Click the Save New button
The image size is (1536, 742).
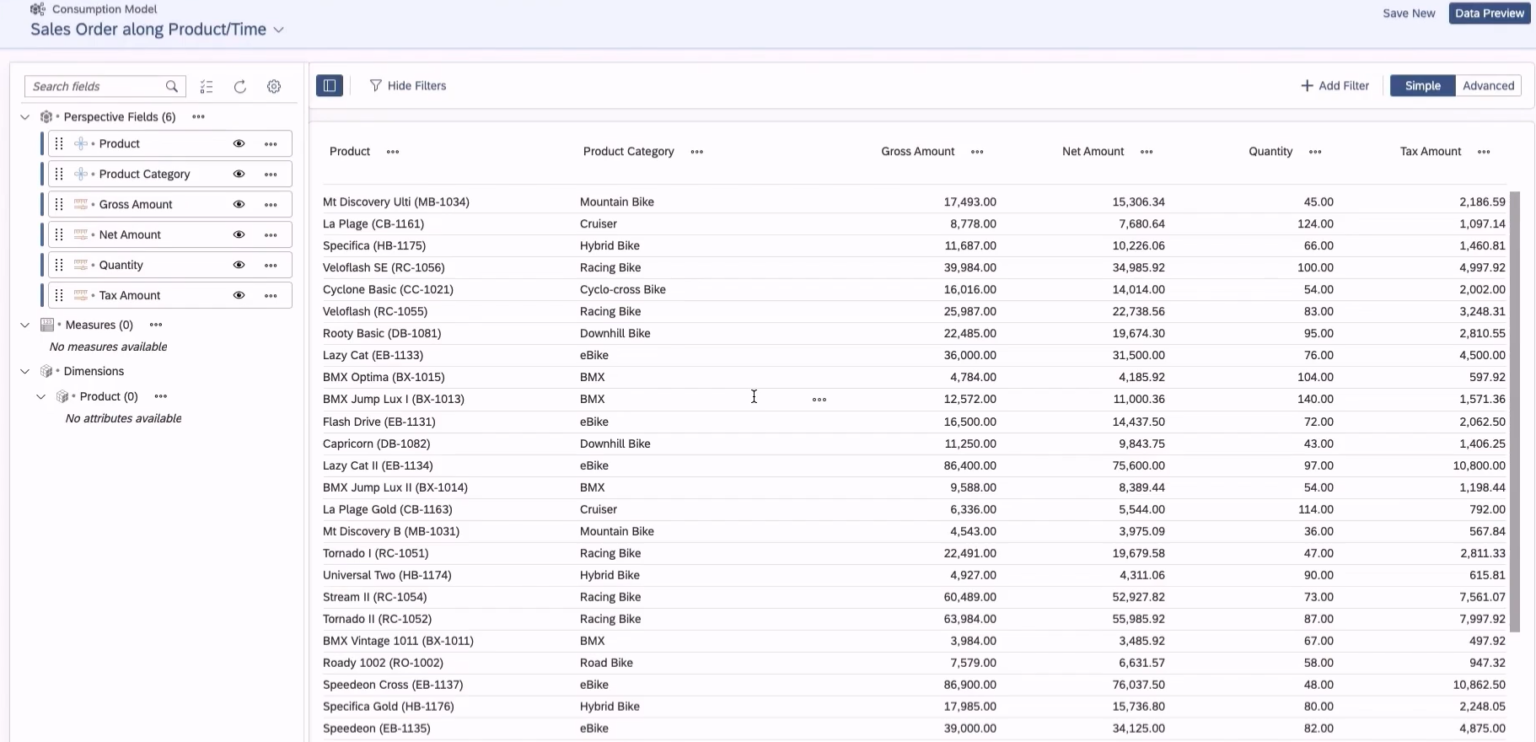coord(1409,13)
